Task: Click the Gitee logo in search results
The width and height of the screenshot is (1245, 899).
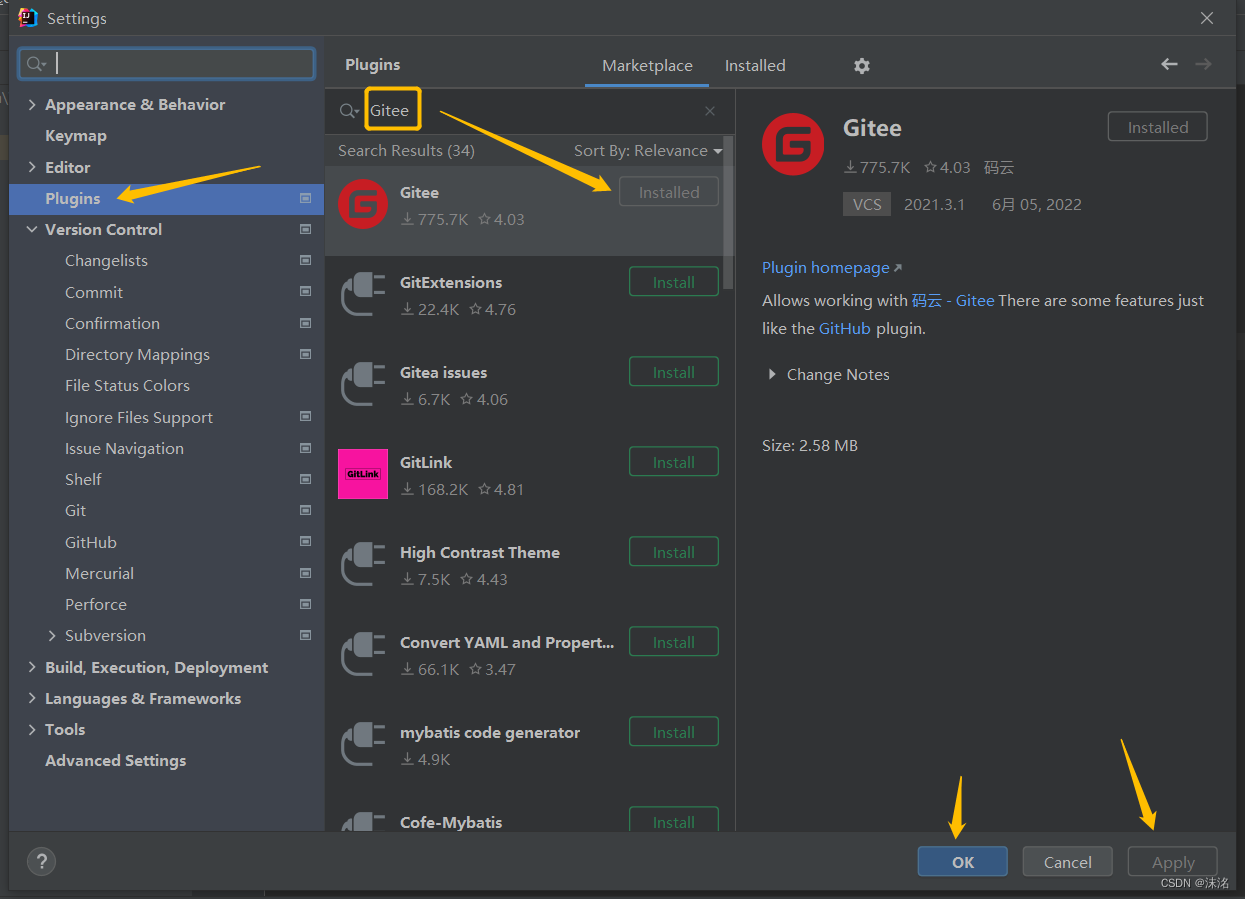Action: click(x=362, y=205)
